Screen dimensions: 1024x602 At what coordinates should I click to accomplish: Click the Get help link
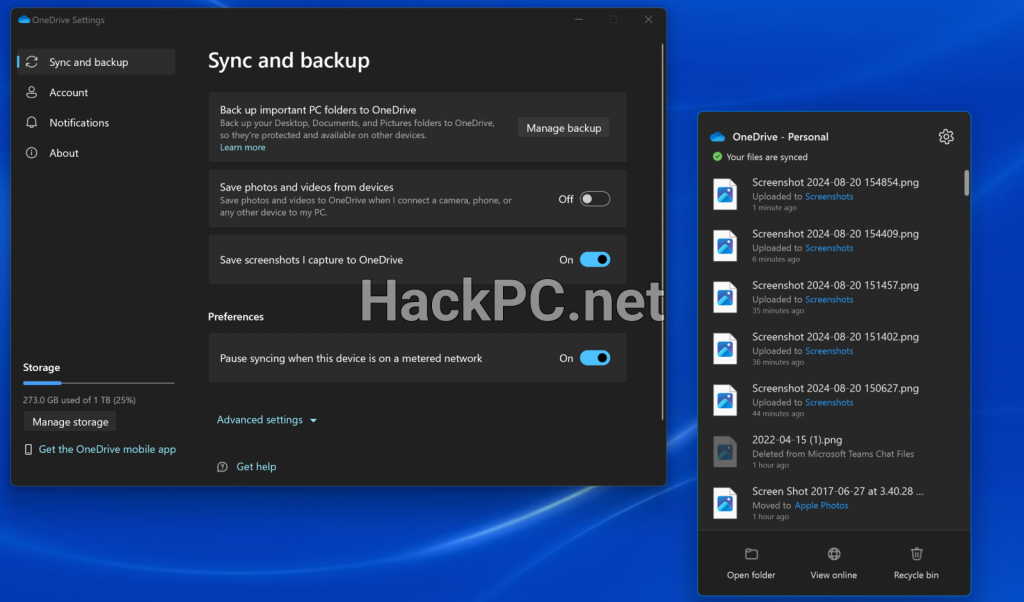click(256, 467)
